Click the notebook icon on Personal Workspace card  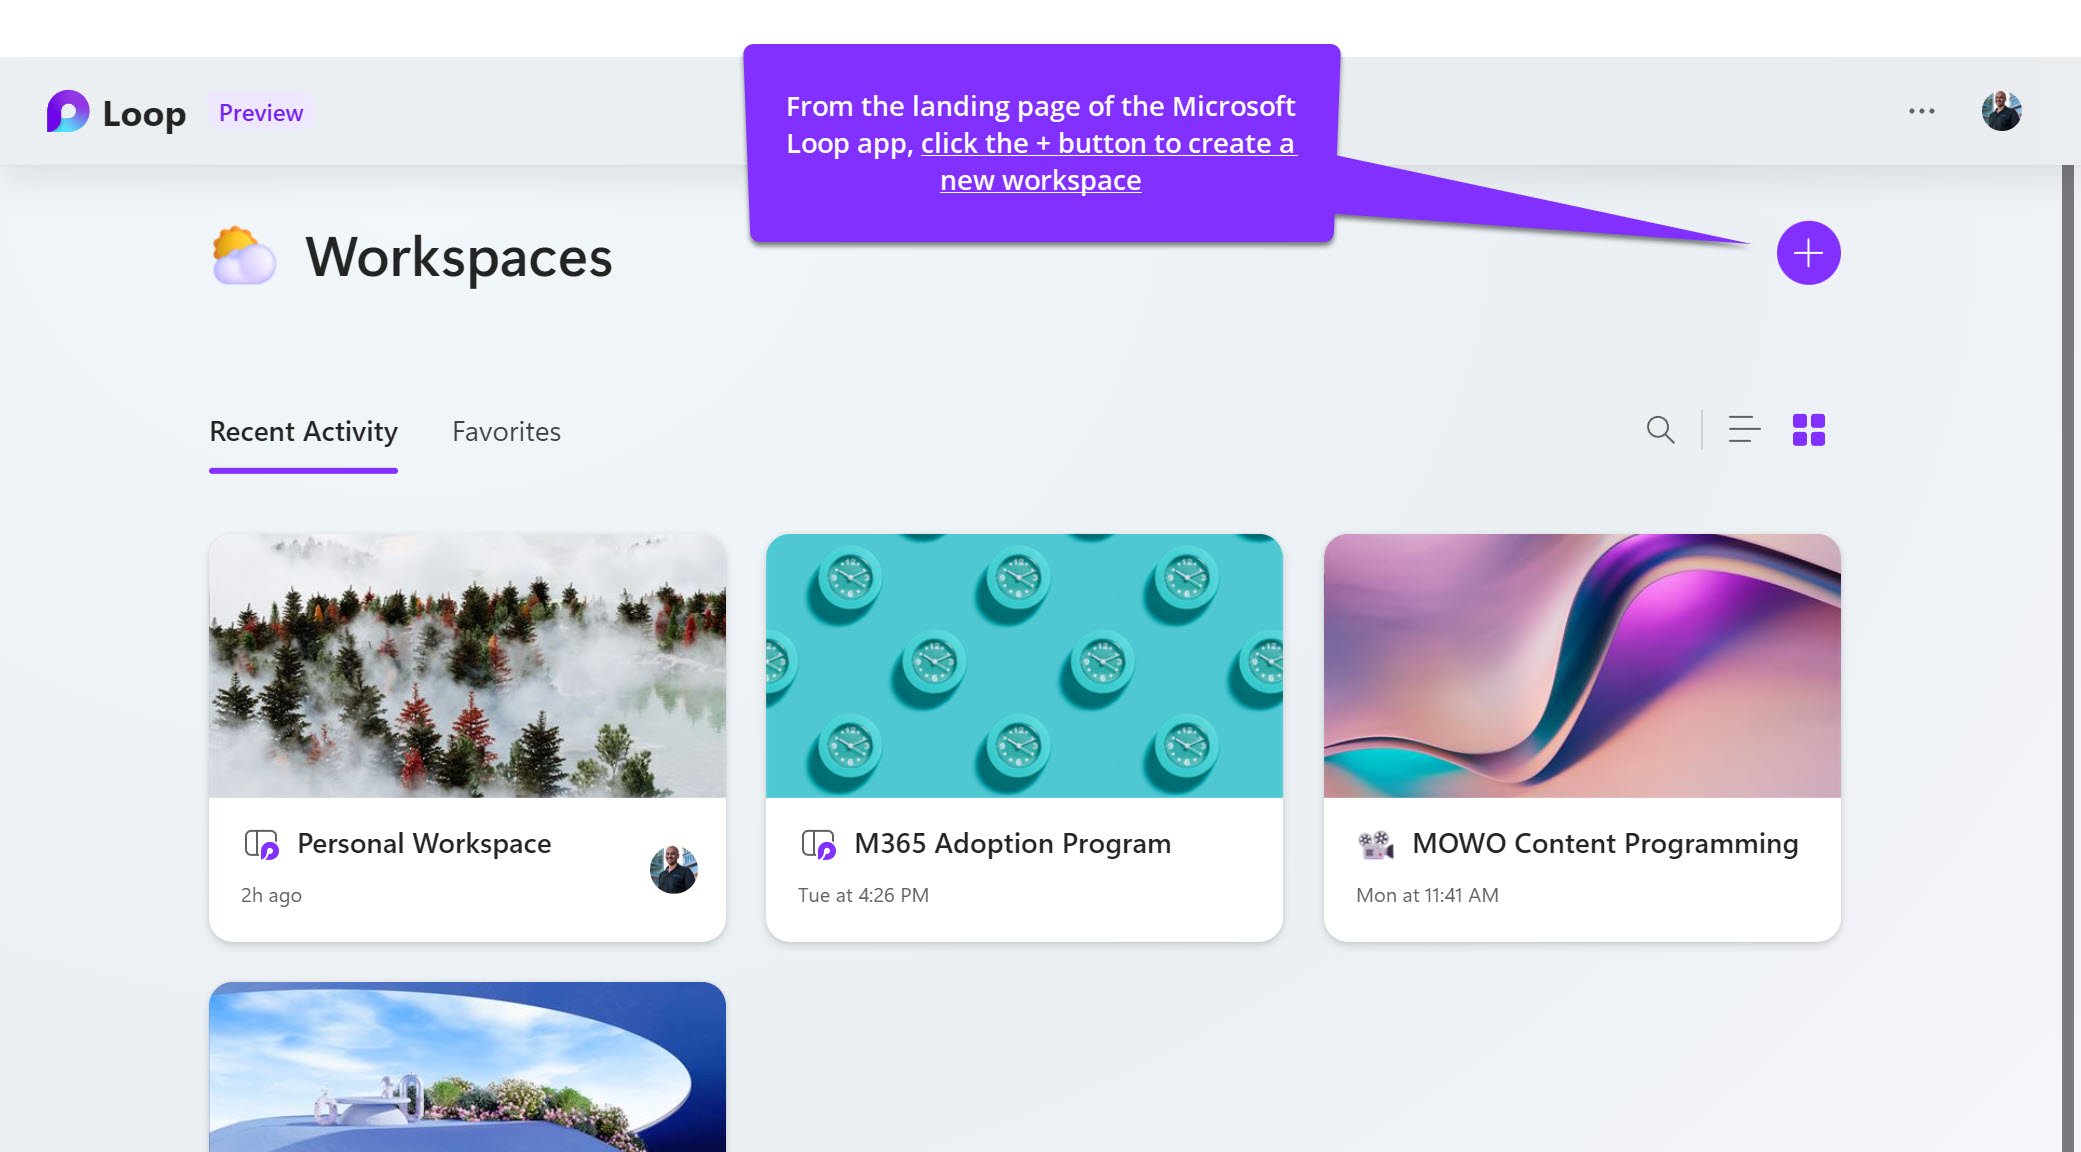262,843
